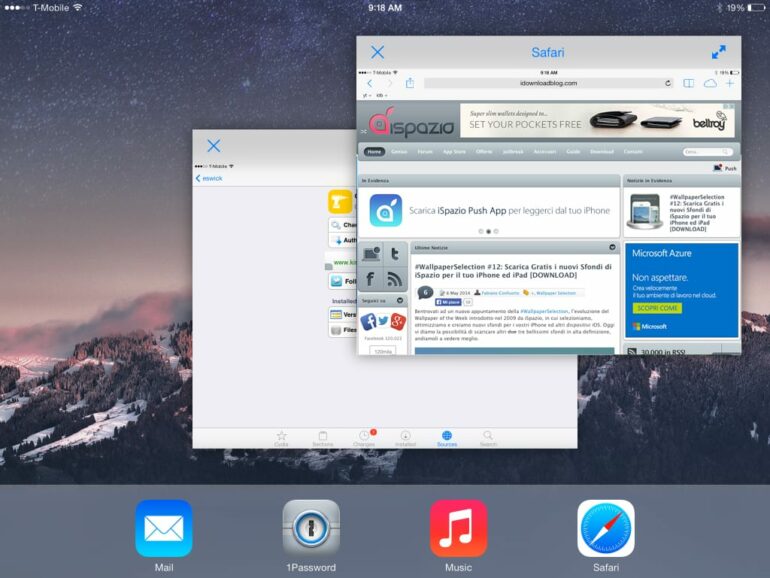Go back using Safari's back arrow
The height and width of the screenshot is (578, 770).
click(370, 83)
